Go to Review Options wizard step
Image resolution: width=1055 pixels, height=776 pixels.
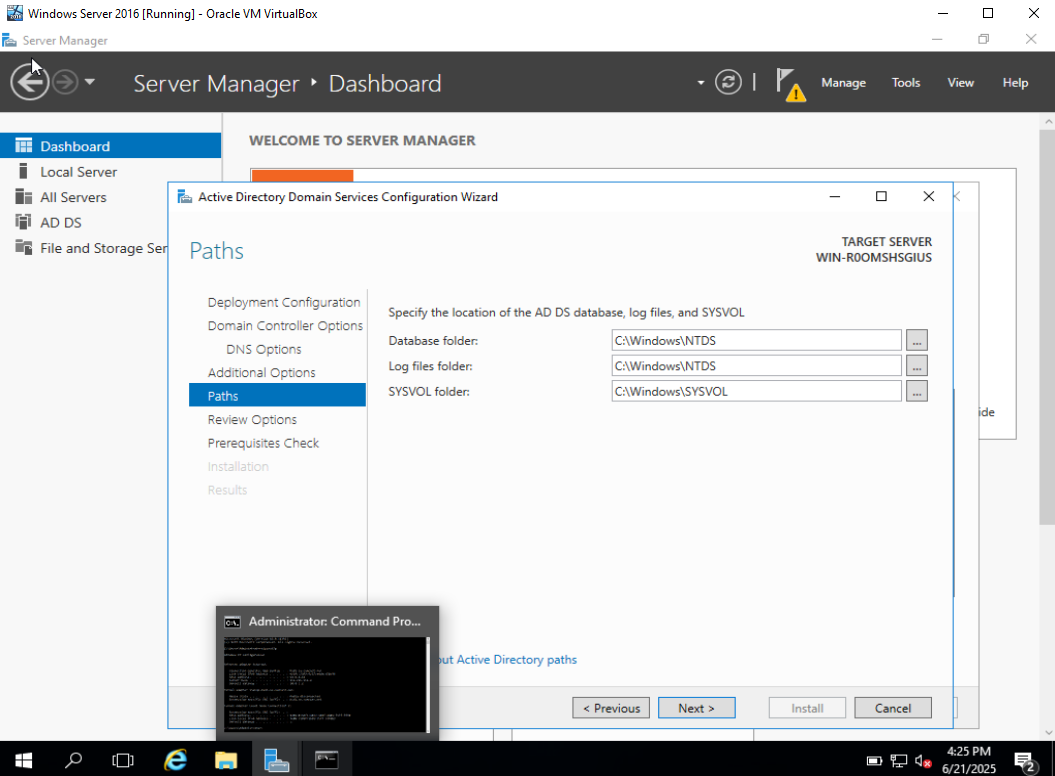point(252,419)
